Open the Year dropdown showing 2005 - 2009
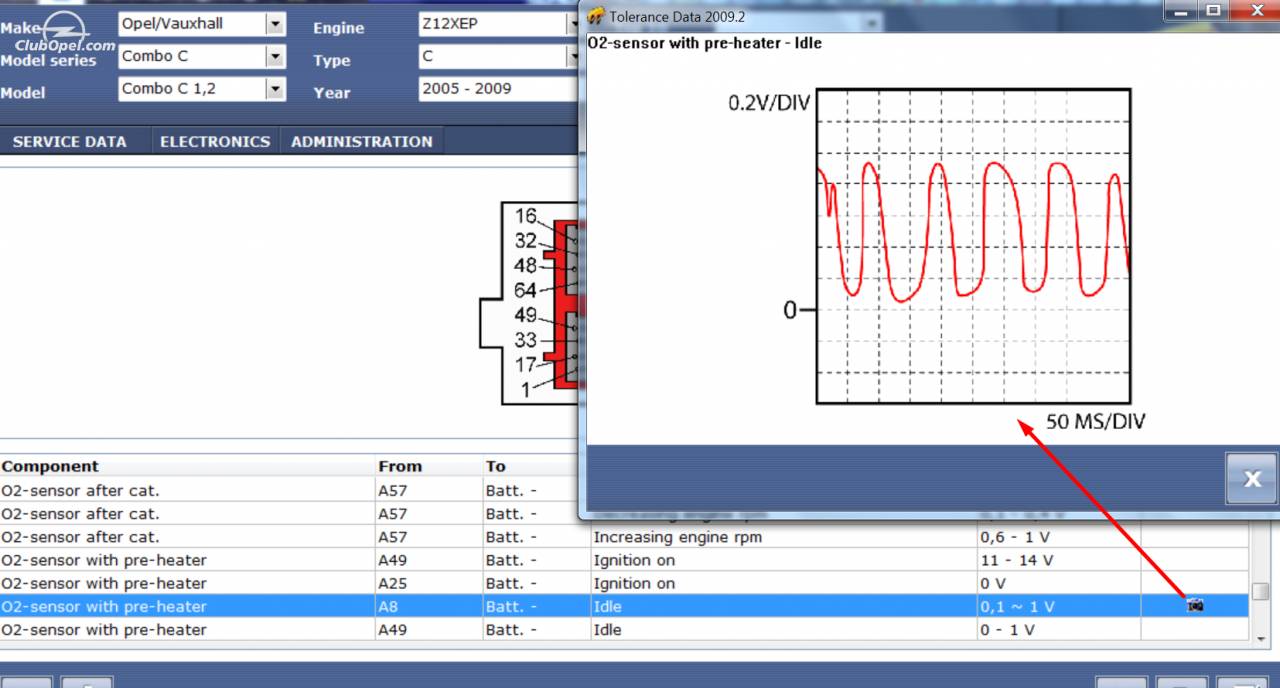This screenshot has width=1280, height=688. (x=498, y=89)
